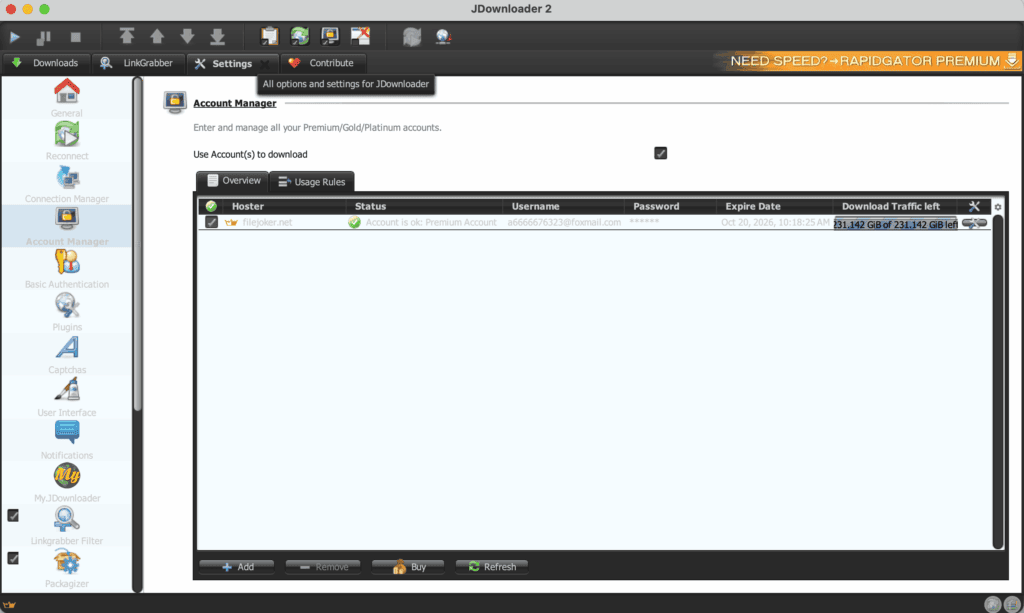The width and height of the screenshot is (1024, 613).
Task: Toggle the Packagizer extension checkbox
Action: point(13,558)
